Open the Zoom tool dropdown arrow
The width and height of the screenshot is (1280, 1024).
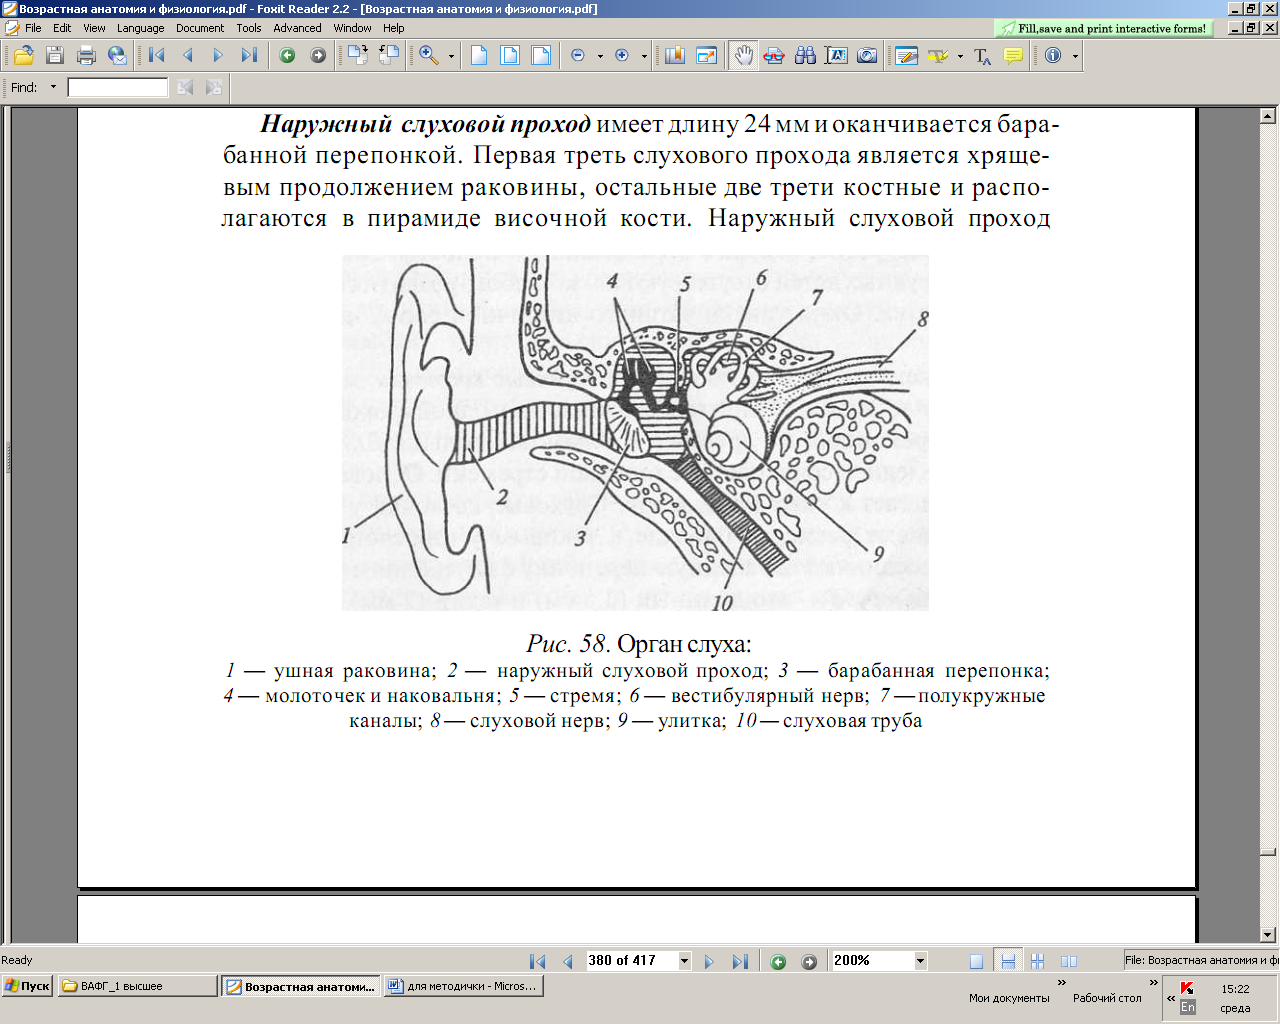click(451, 56)
